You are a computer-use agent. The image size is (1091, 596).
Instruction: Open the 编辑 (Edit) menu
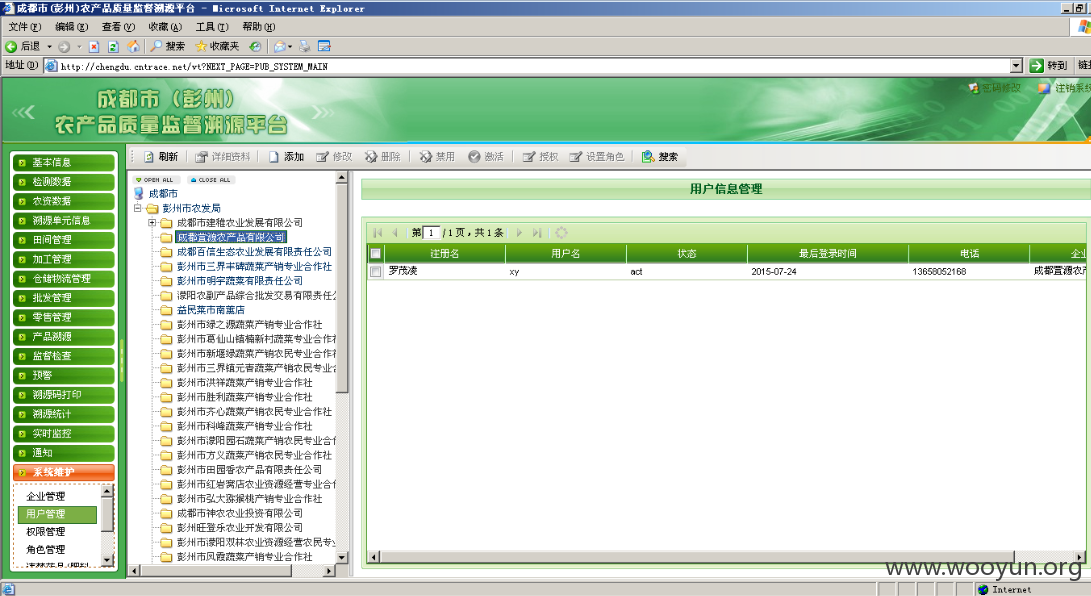coord(72,26)
